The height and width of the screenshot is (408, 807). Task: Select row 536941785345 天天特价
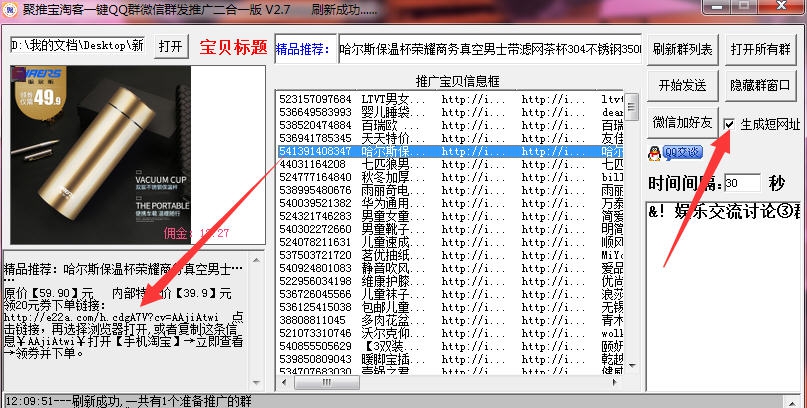pos(450,138)
